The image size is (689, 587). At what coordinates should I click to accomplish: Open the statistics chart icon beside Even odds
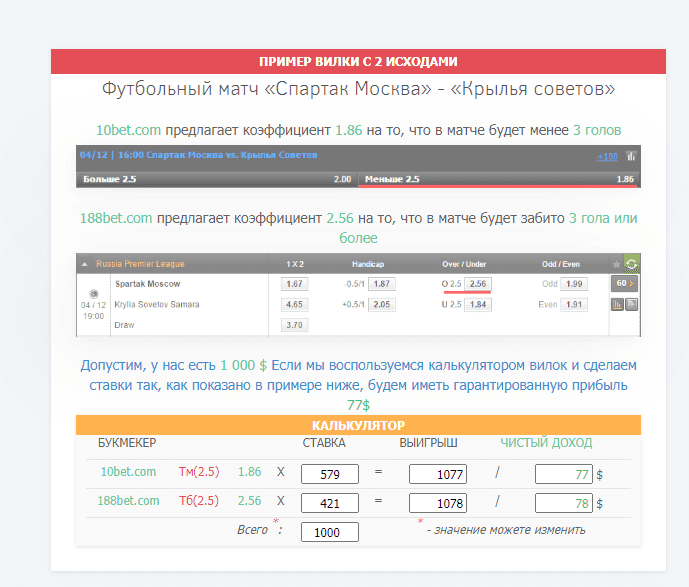617,304
